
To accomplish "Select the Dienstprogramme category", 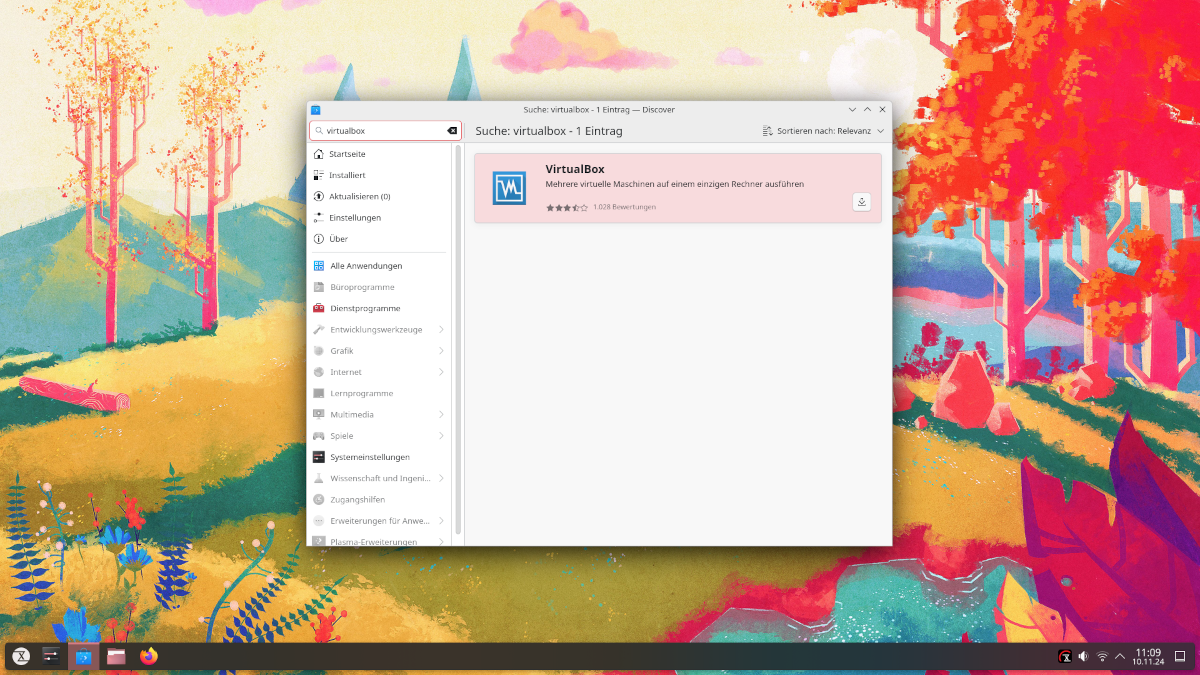I will click(x=380, y=308).
